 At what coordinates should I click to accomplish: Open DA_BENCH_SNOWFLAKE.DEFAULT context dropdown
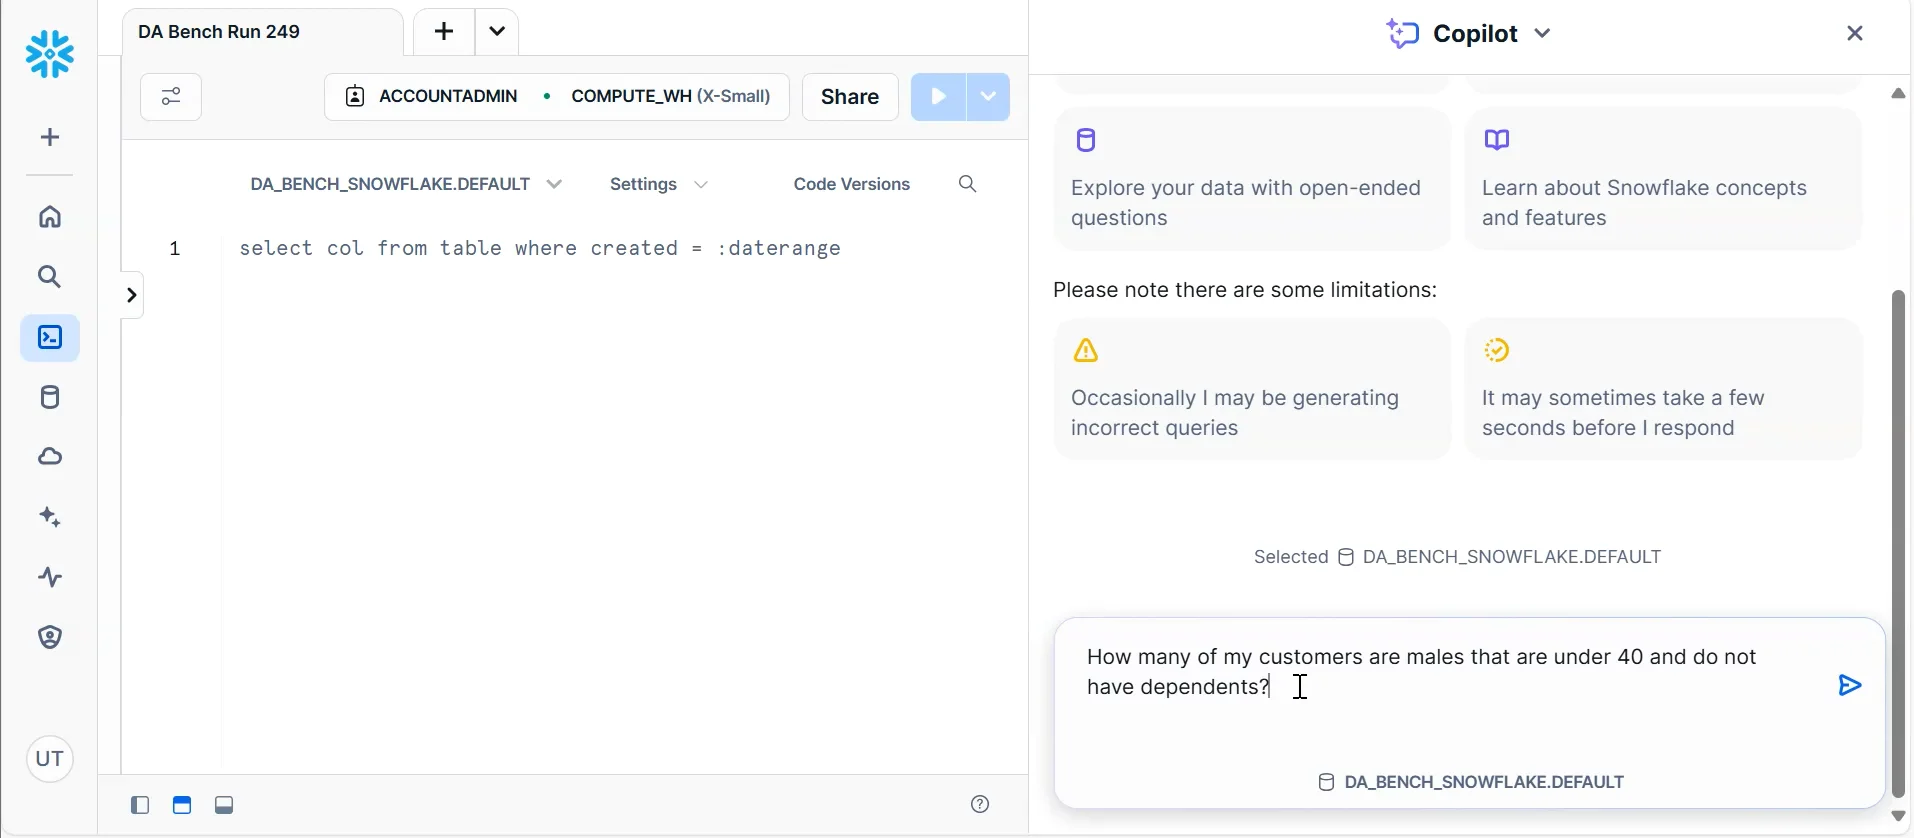point(406,184)
